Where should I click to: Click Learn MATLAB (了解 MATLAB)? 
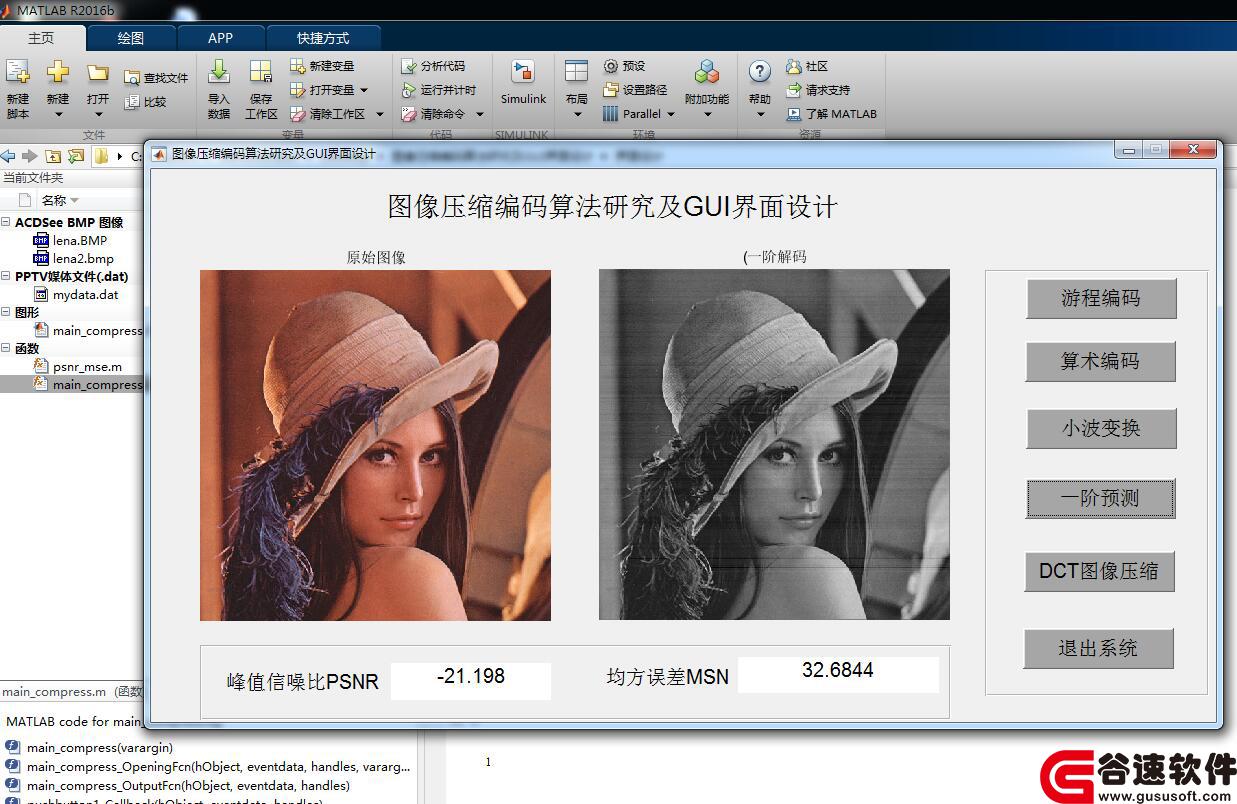[x=831, y=114]
